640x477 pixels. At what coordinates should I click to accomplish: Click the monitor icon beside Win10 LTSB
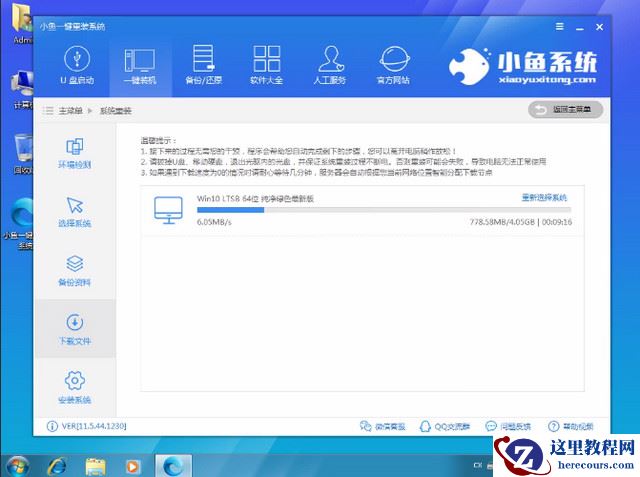pyautogui.click(x=169, y=210)
